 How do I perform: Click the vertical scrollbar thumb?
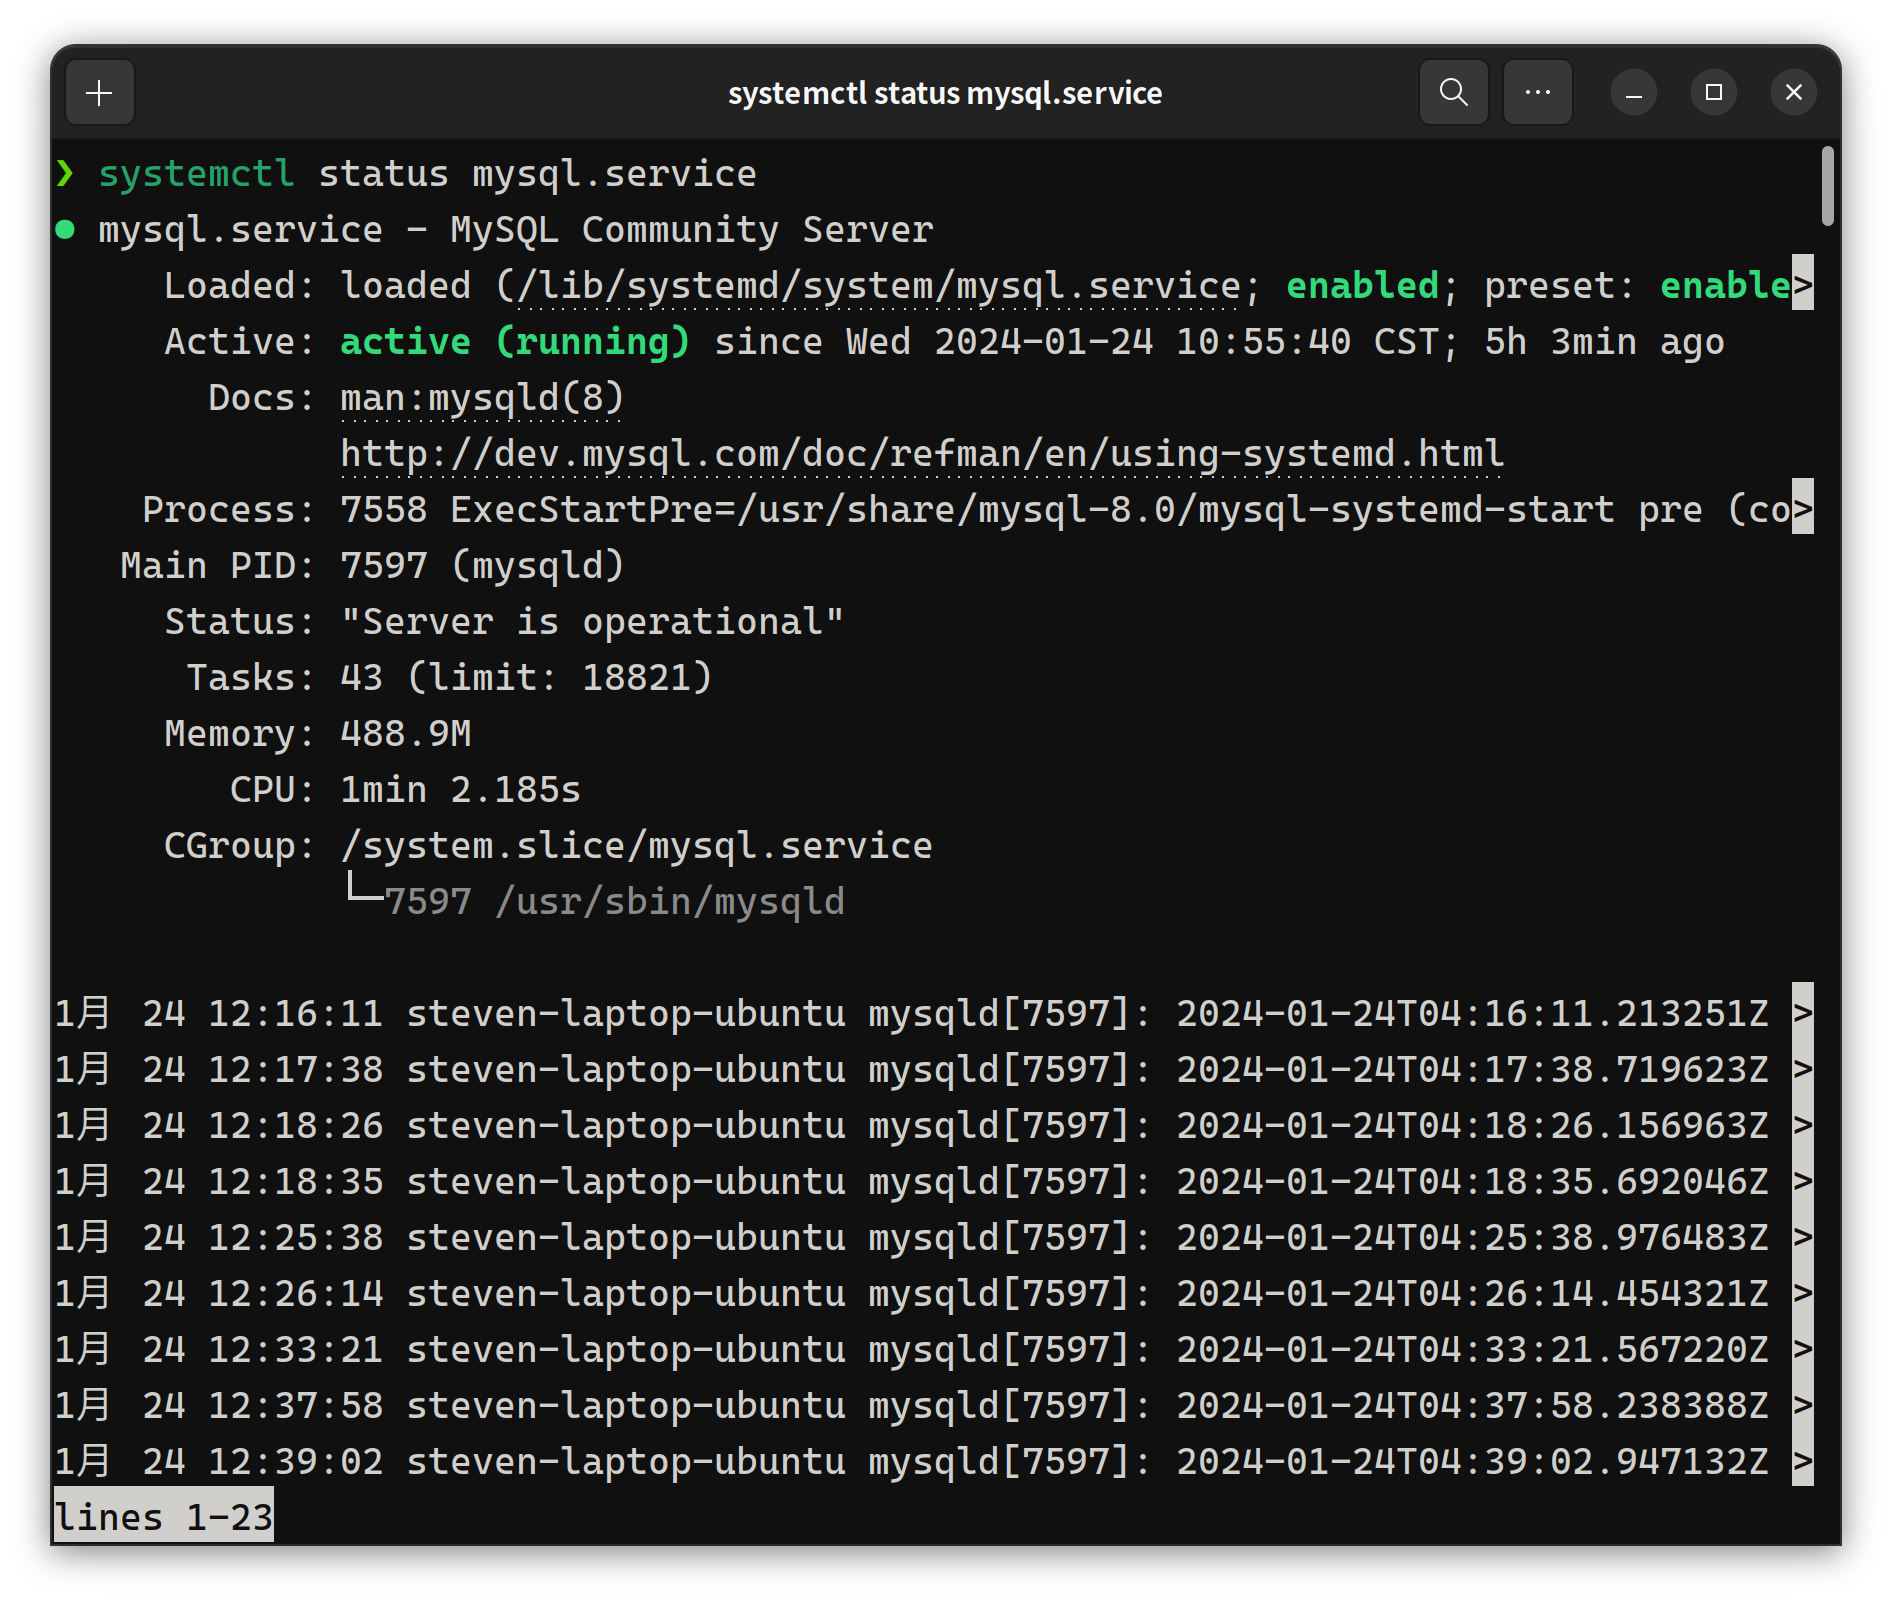point(1827,186)
